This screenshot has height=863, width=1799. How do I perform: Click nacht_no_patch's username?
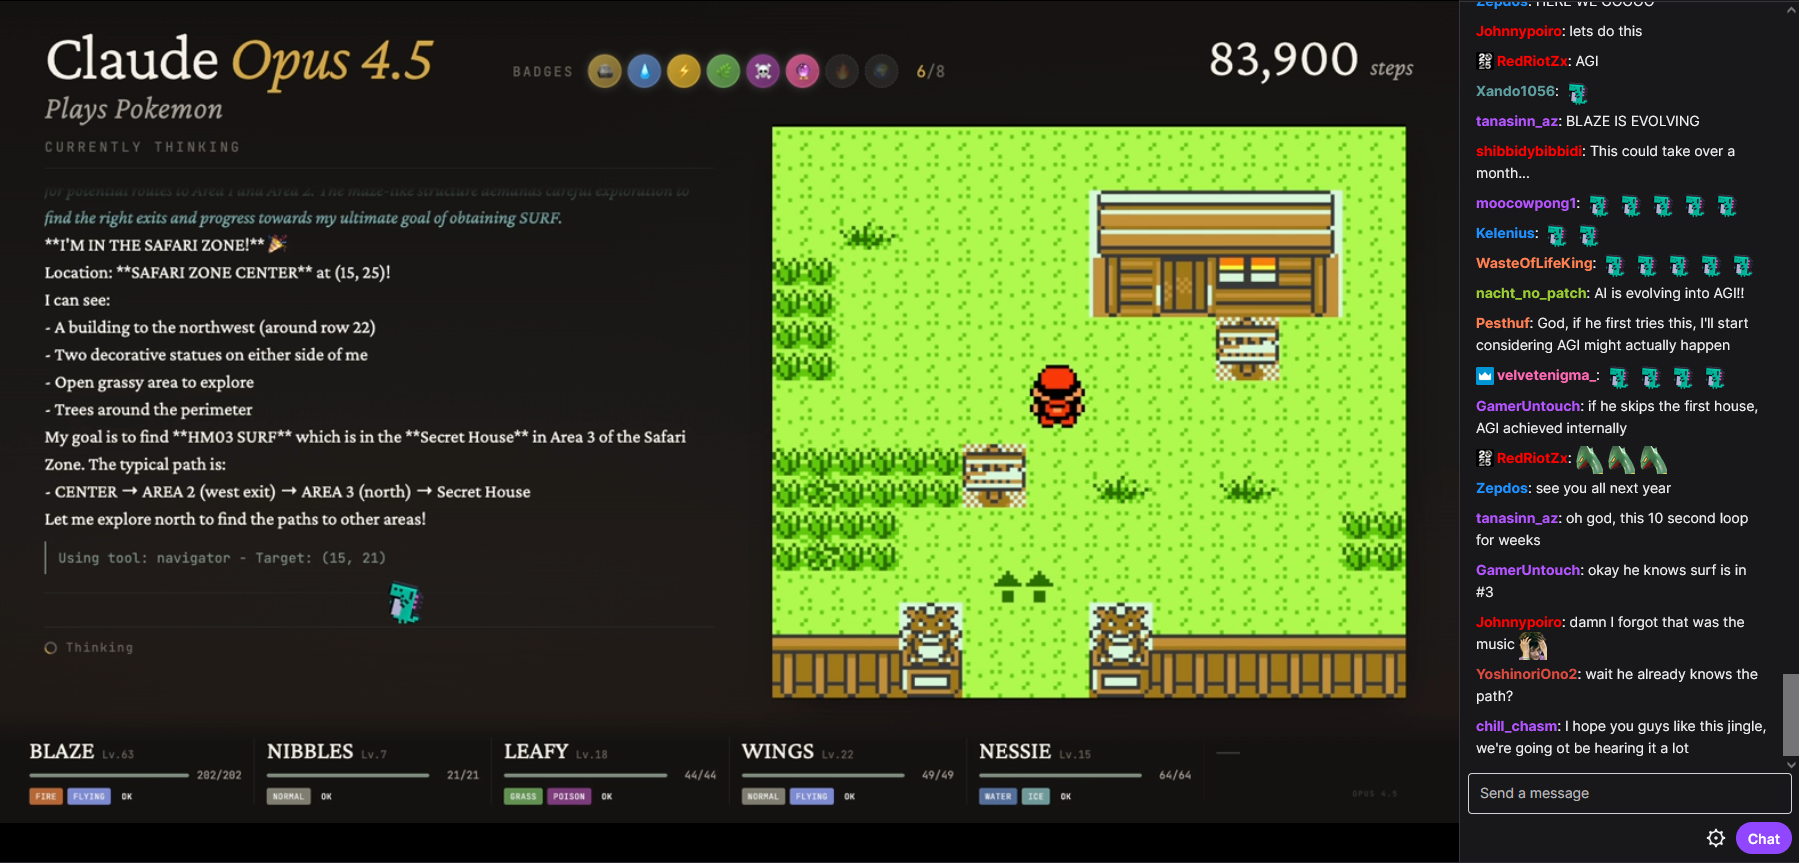[1531, 293]
